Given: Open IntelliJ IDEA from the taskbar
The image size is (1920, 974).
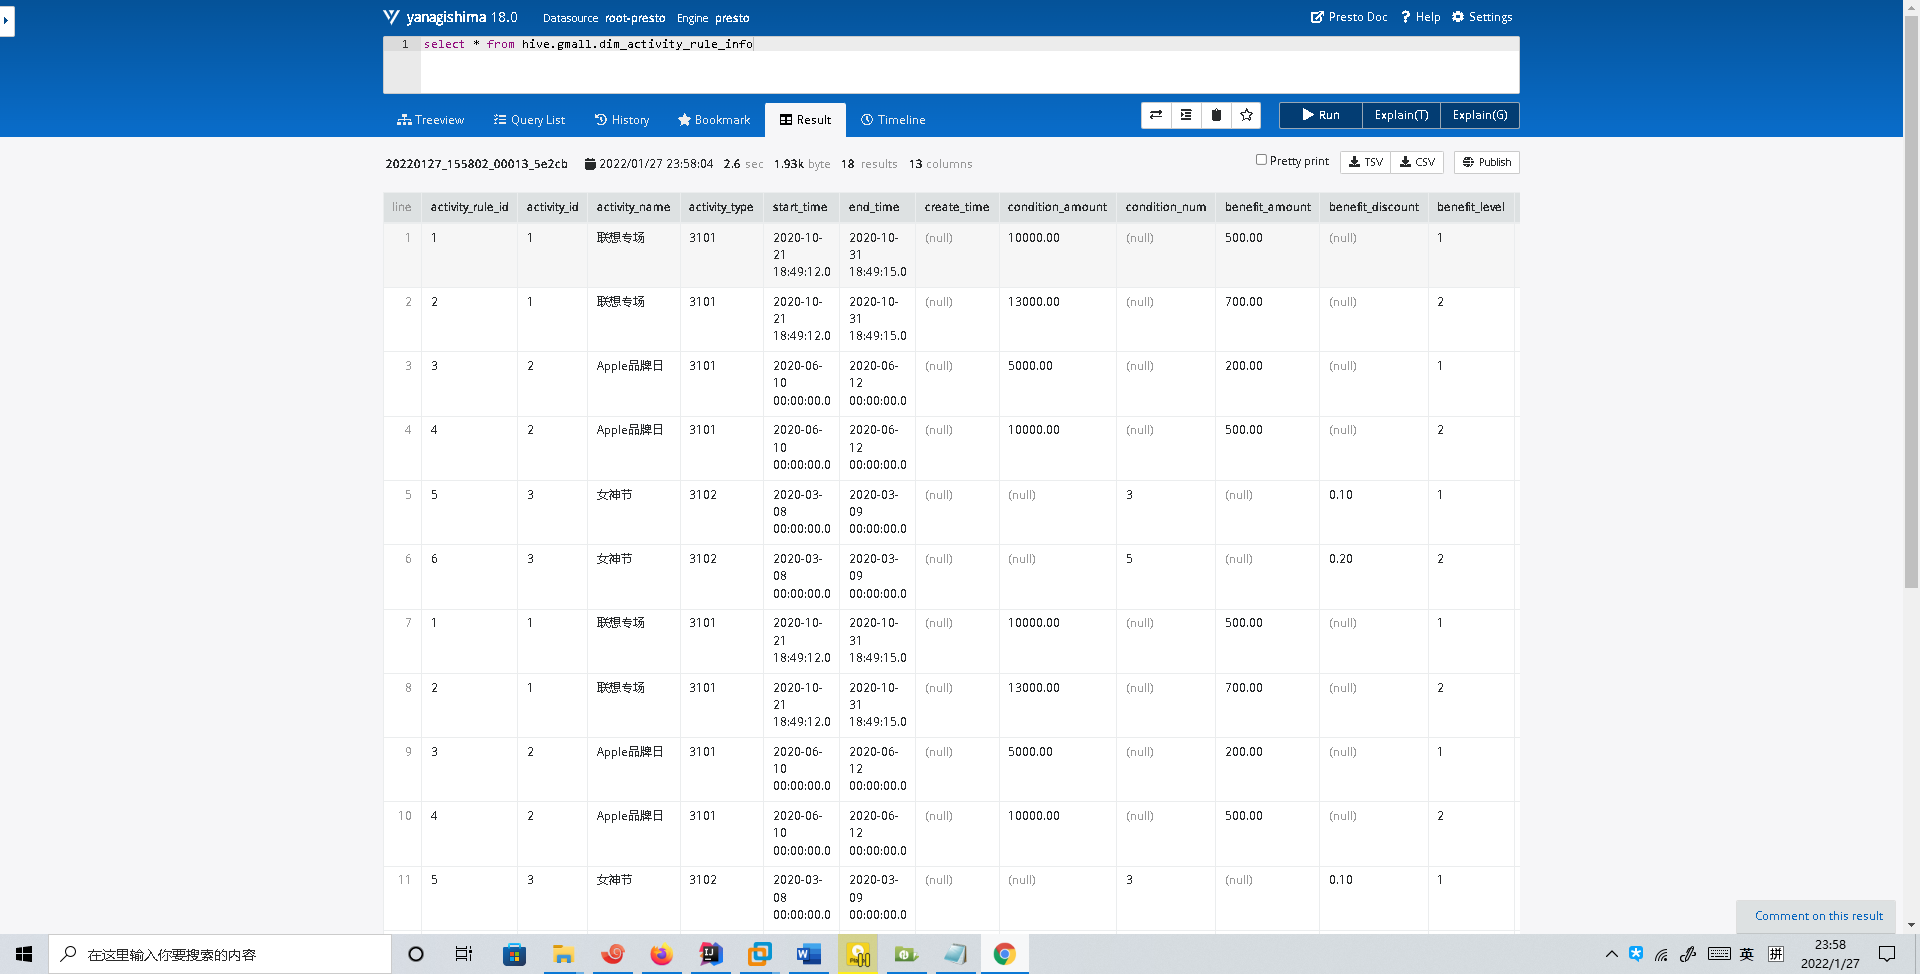Looking at the screenshot, I should click(710, 954).
